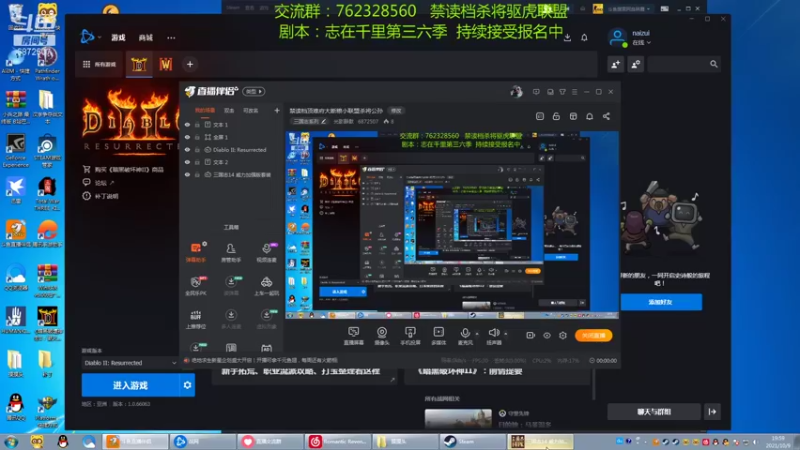This screenshot has width=800, height=450.
Task: Open the three-dots more menu in Battle.net
Action: tap(171, 38)
